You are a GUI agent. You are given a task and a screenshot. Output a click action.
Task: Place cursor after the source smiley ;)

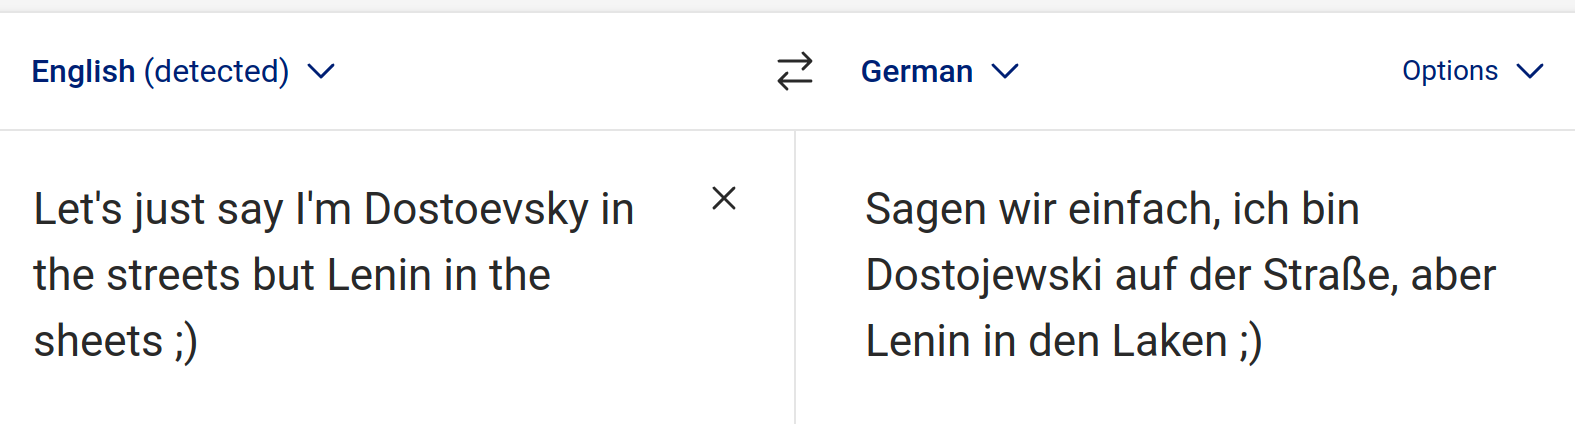click(200, 342)
